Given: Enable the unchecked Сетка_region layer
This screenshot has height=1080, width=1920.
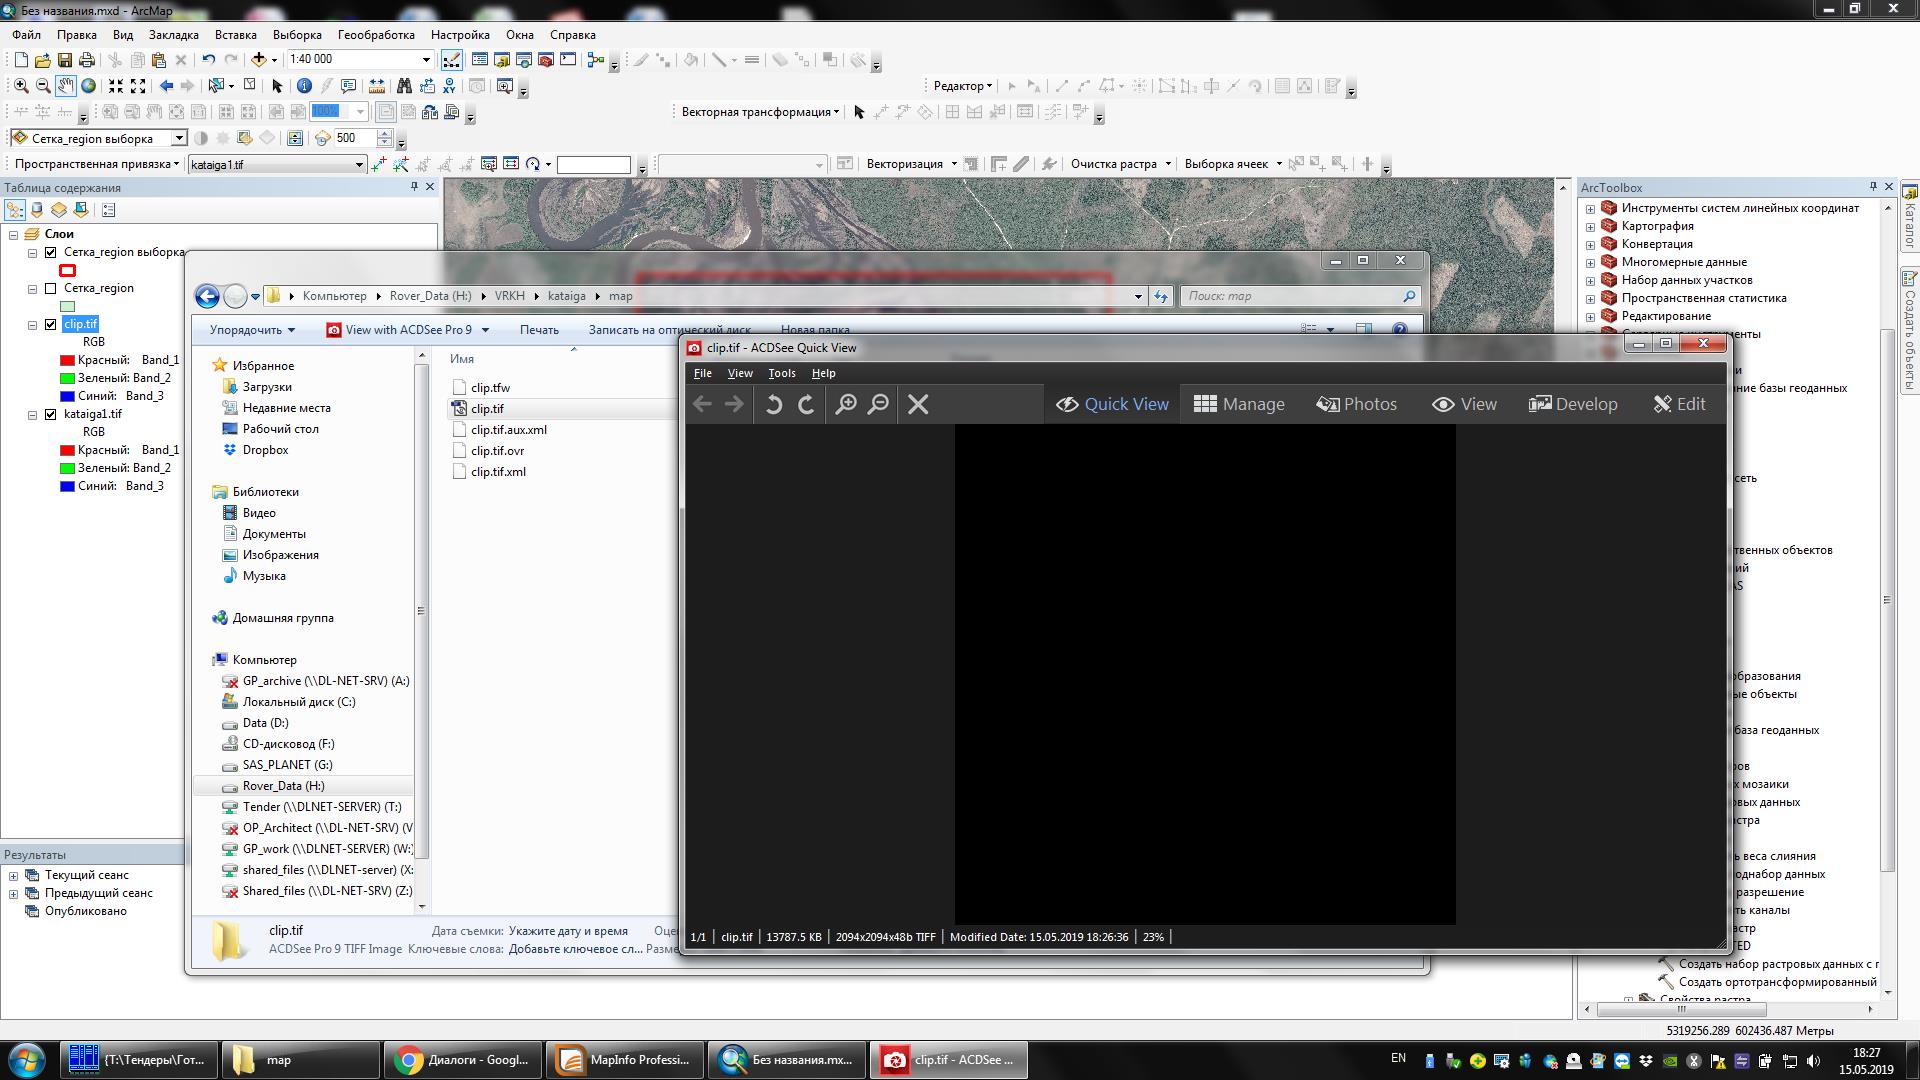Looking at the screenshot, I should [x=51, y=288].
